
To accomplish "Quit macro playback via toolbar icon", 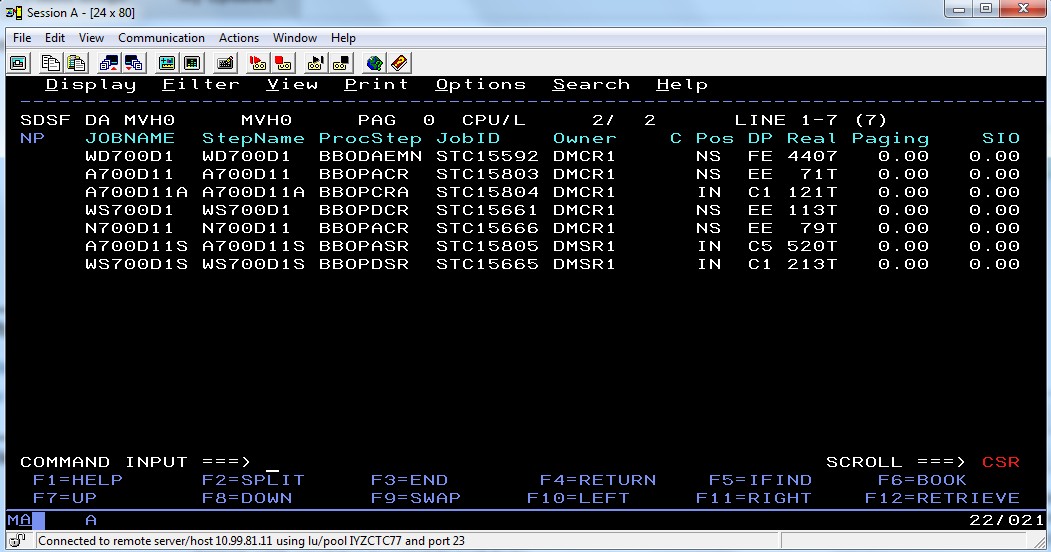I will tap(341, 63).
